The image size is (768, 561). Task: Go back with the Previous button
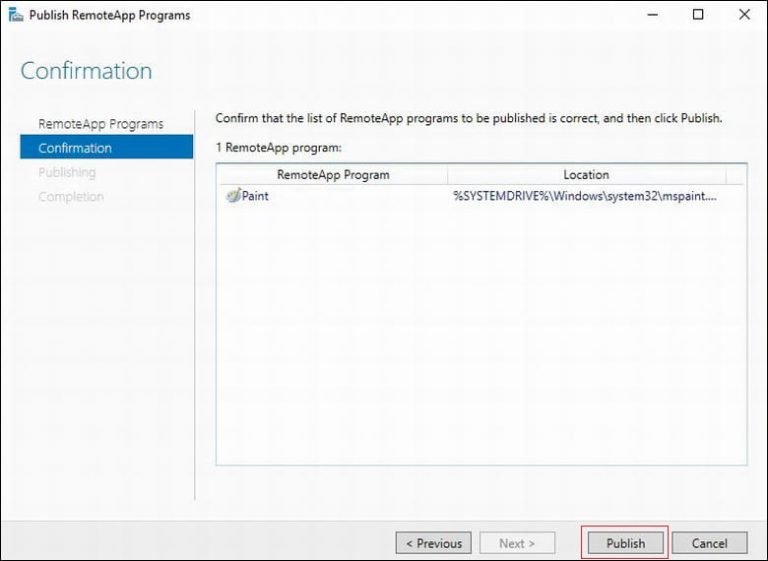(x=434, y=543)
